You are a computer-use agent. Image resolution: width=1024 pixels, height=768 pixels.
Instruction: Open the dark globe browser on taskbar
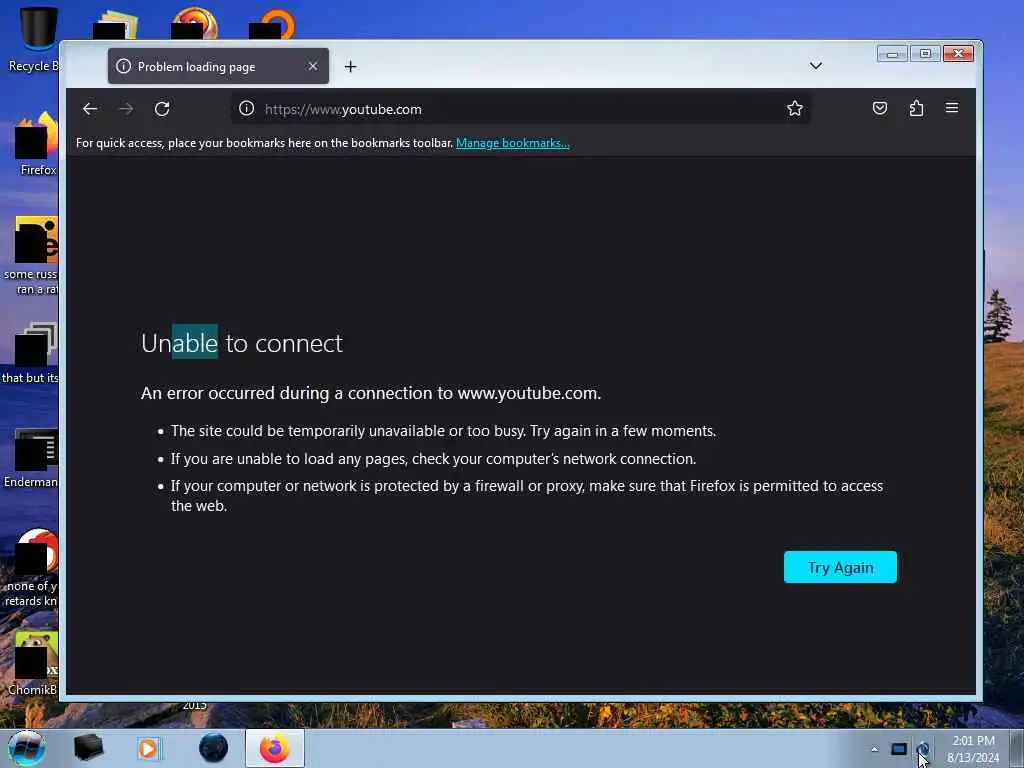[214, 748]
